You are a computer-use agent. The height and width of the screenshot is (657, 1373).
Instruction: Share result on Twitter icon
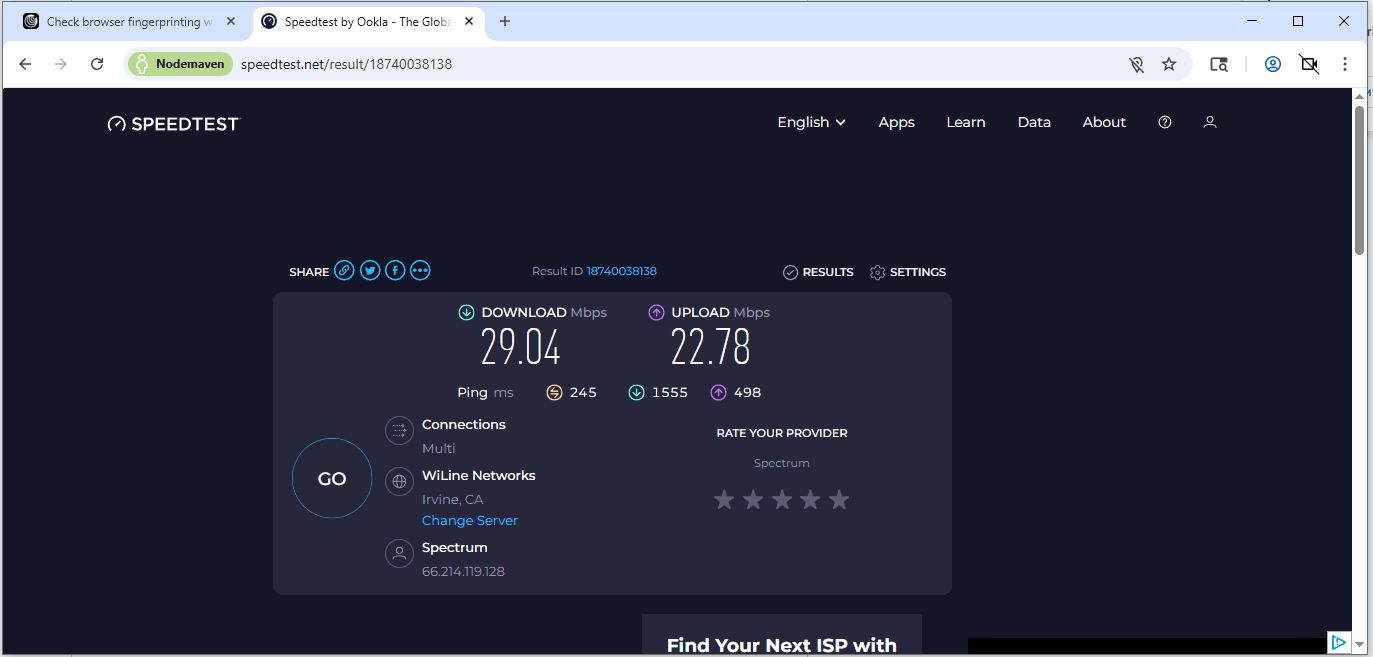click(370, 271)
